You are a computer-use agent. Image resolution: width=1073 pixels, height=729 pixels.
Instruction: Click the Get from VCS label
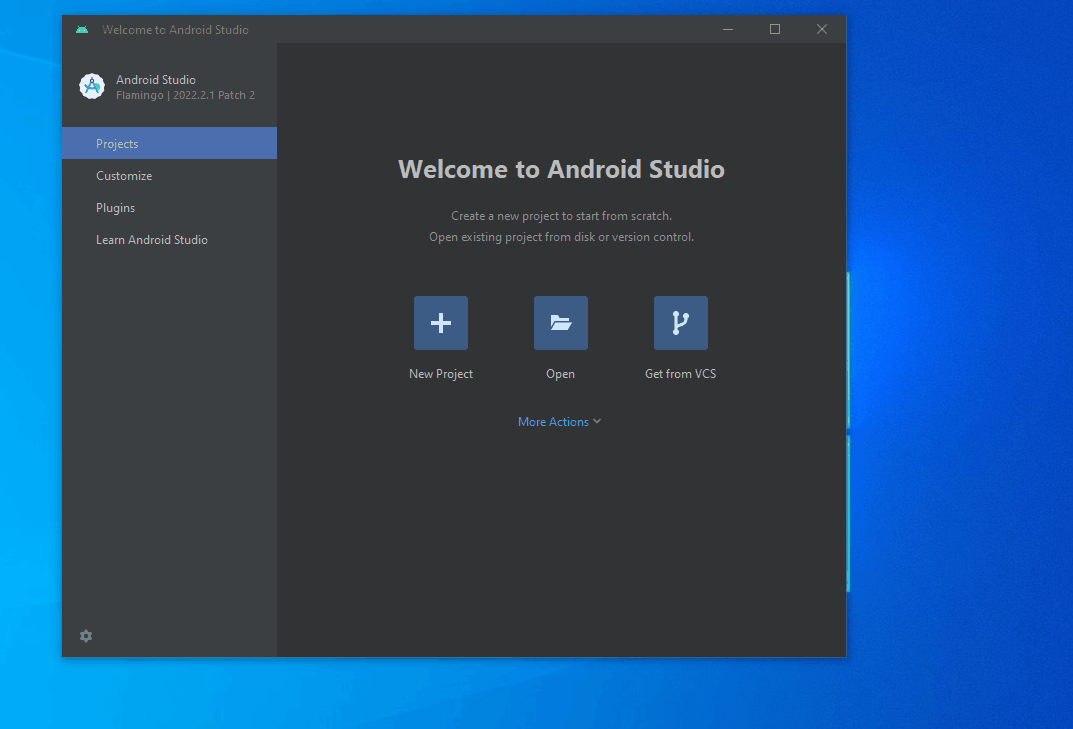[680, 374]
